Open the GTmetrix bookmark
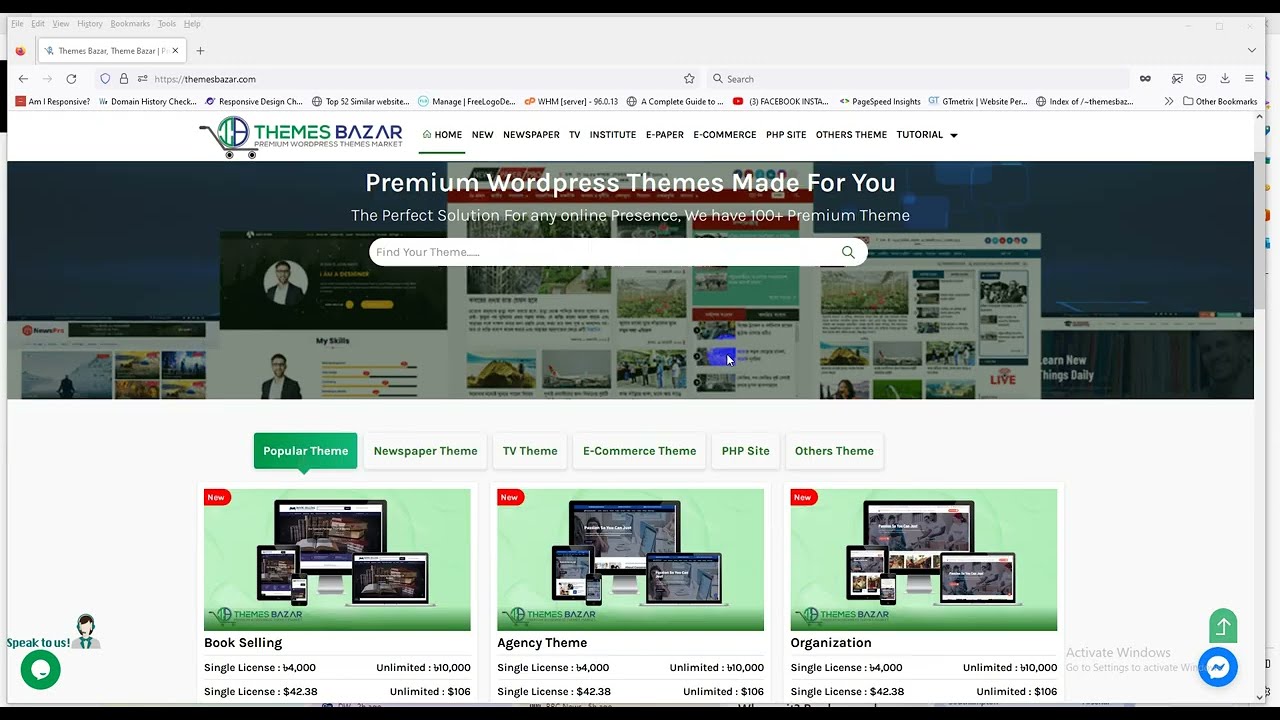 pyautogui.click(x=978, y=101)
